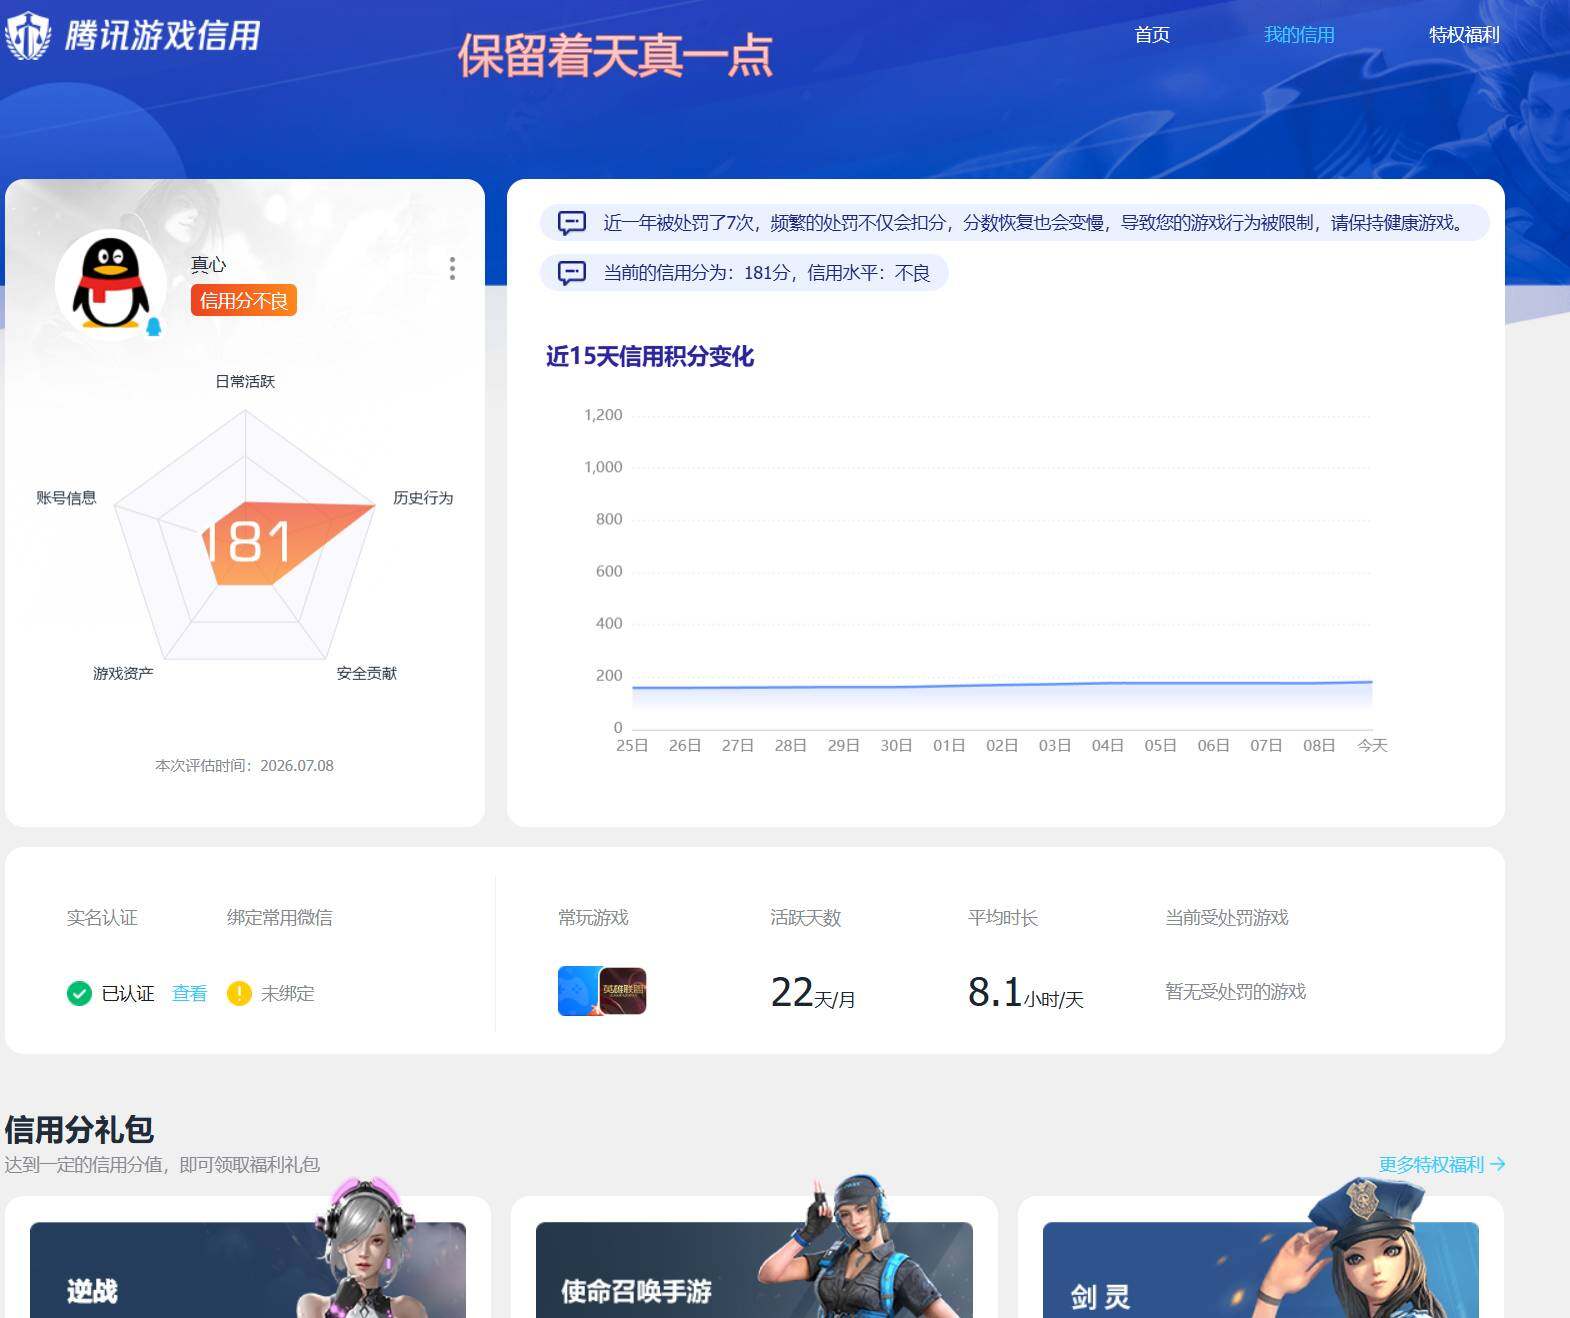Click the 保留着天真一点 banner title
The width and height of the screenshot is (1570, 1318).
coord(615,55)
